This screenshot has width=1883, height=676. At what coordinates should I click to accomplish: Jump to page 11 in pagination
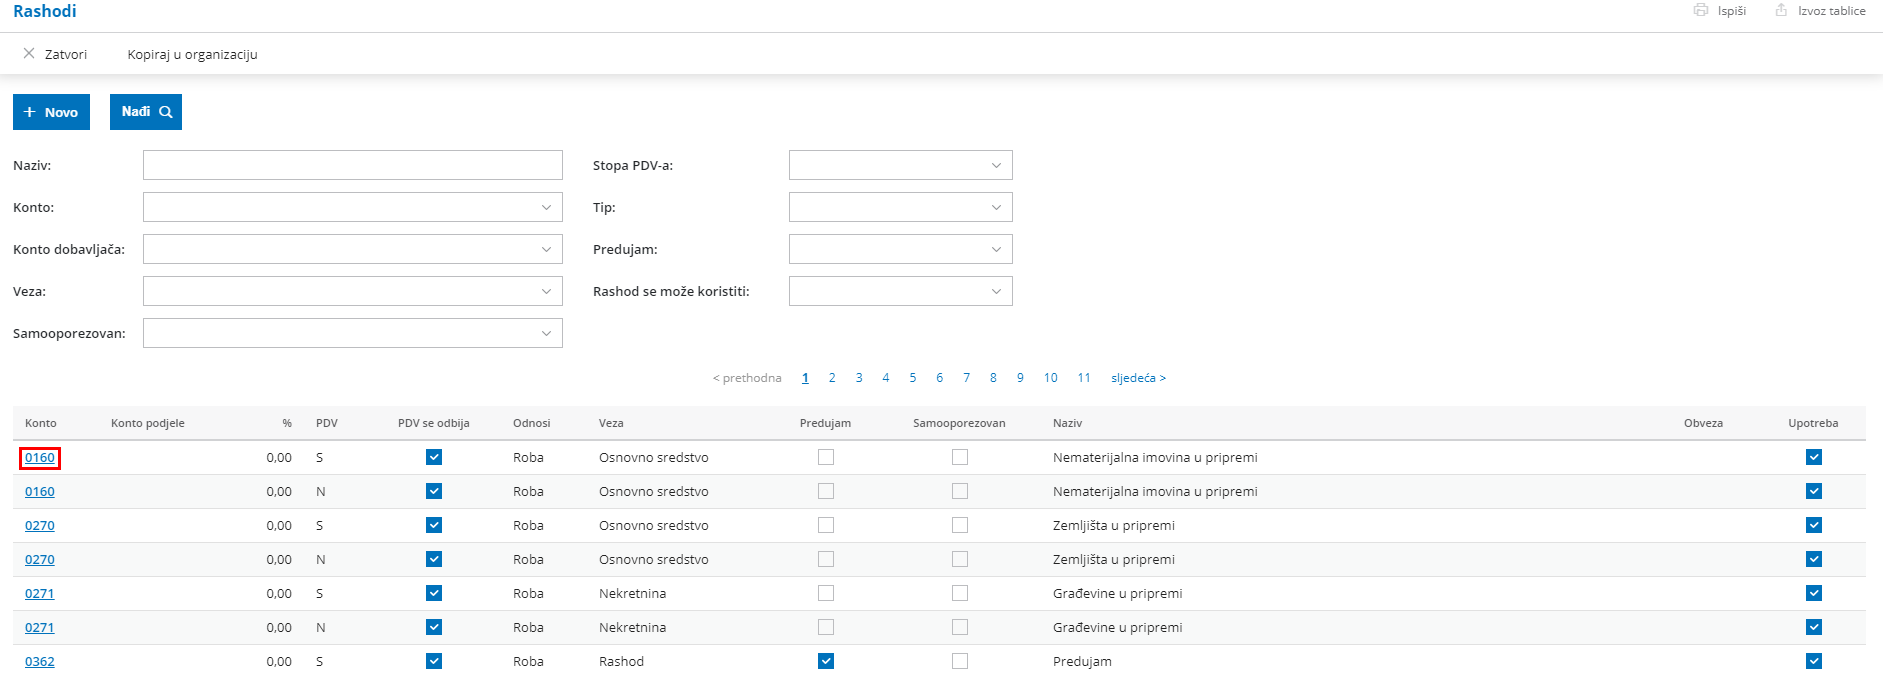point(1084,378)
